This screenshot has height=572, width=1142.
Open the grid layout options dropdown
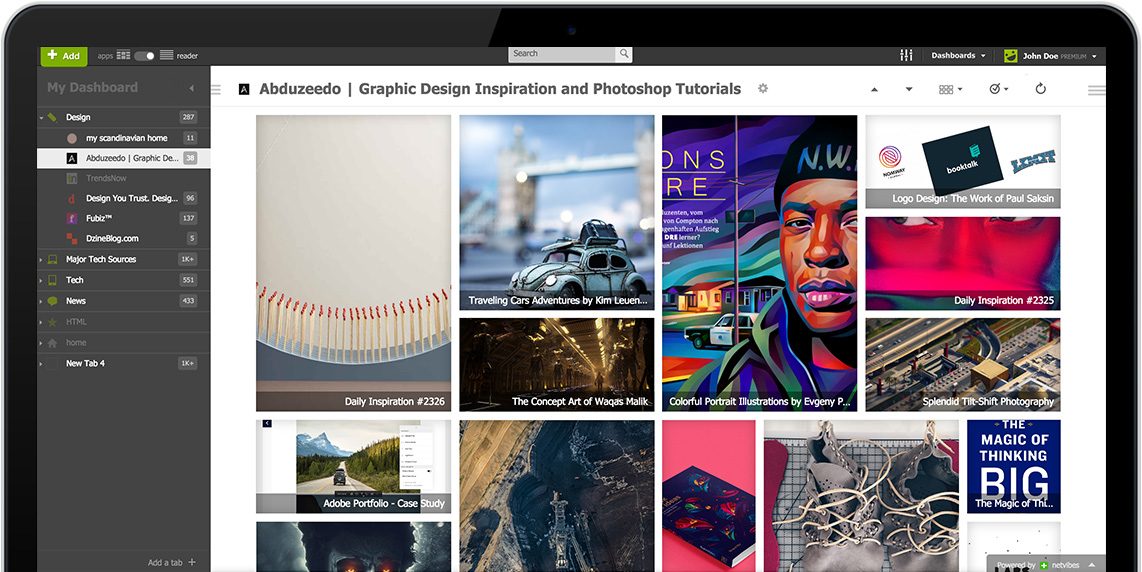950,89
